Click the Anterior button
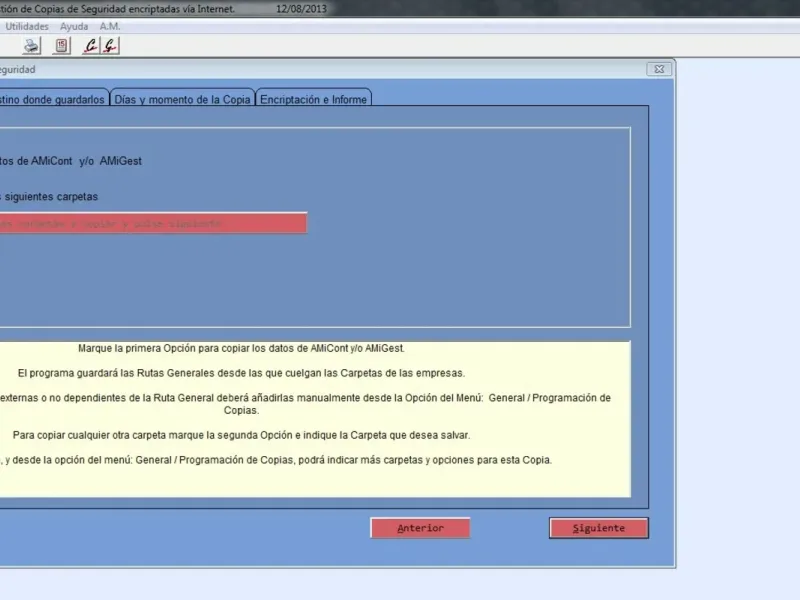Screen dimensions: 800x600 pos(420,528)
